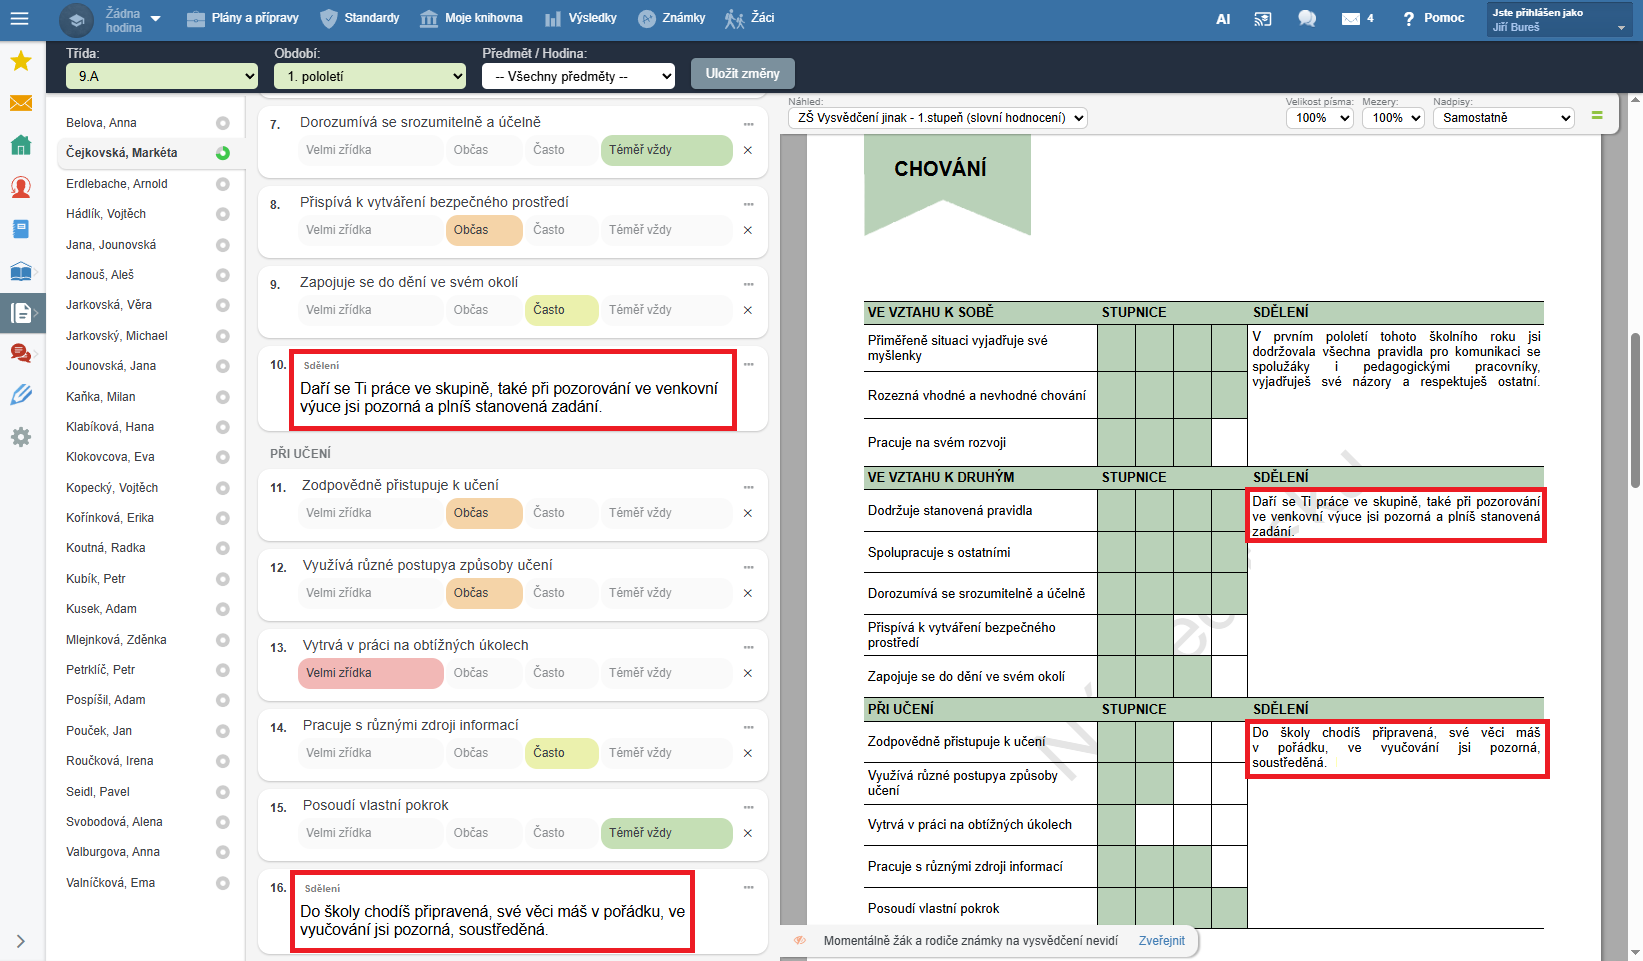
Task: Click the yellow star favorites icon
Action: point(20,62)
